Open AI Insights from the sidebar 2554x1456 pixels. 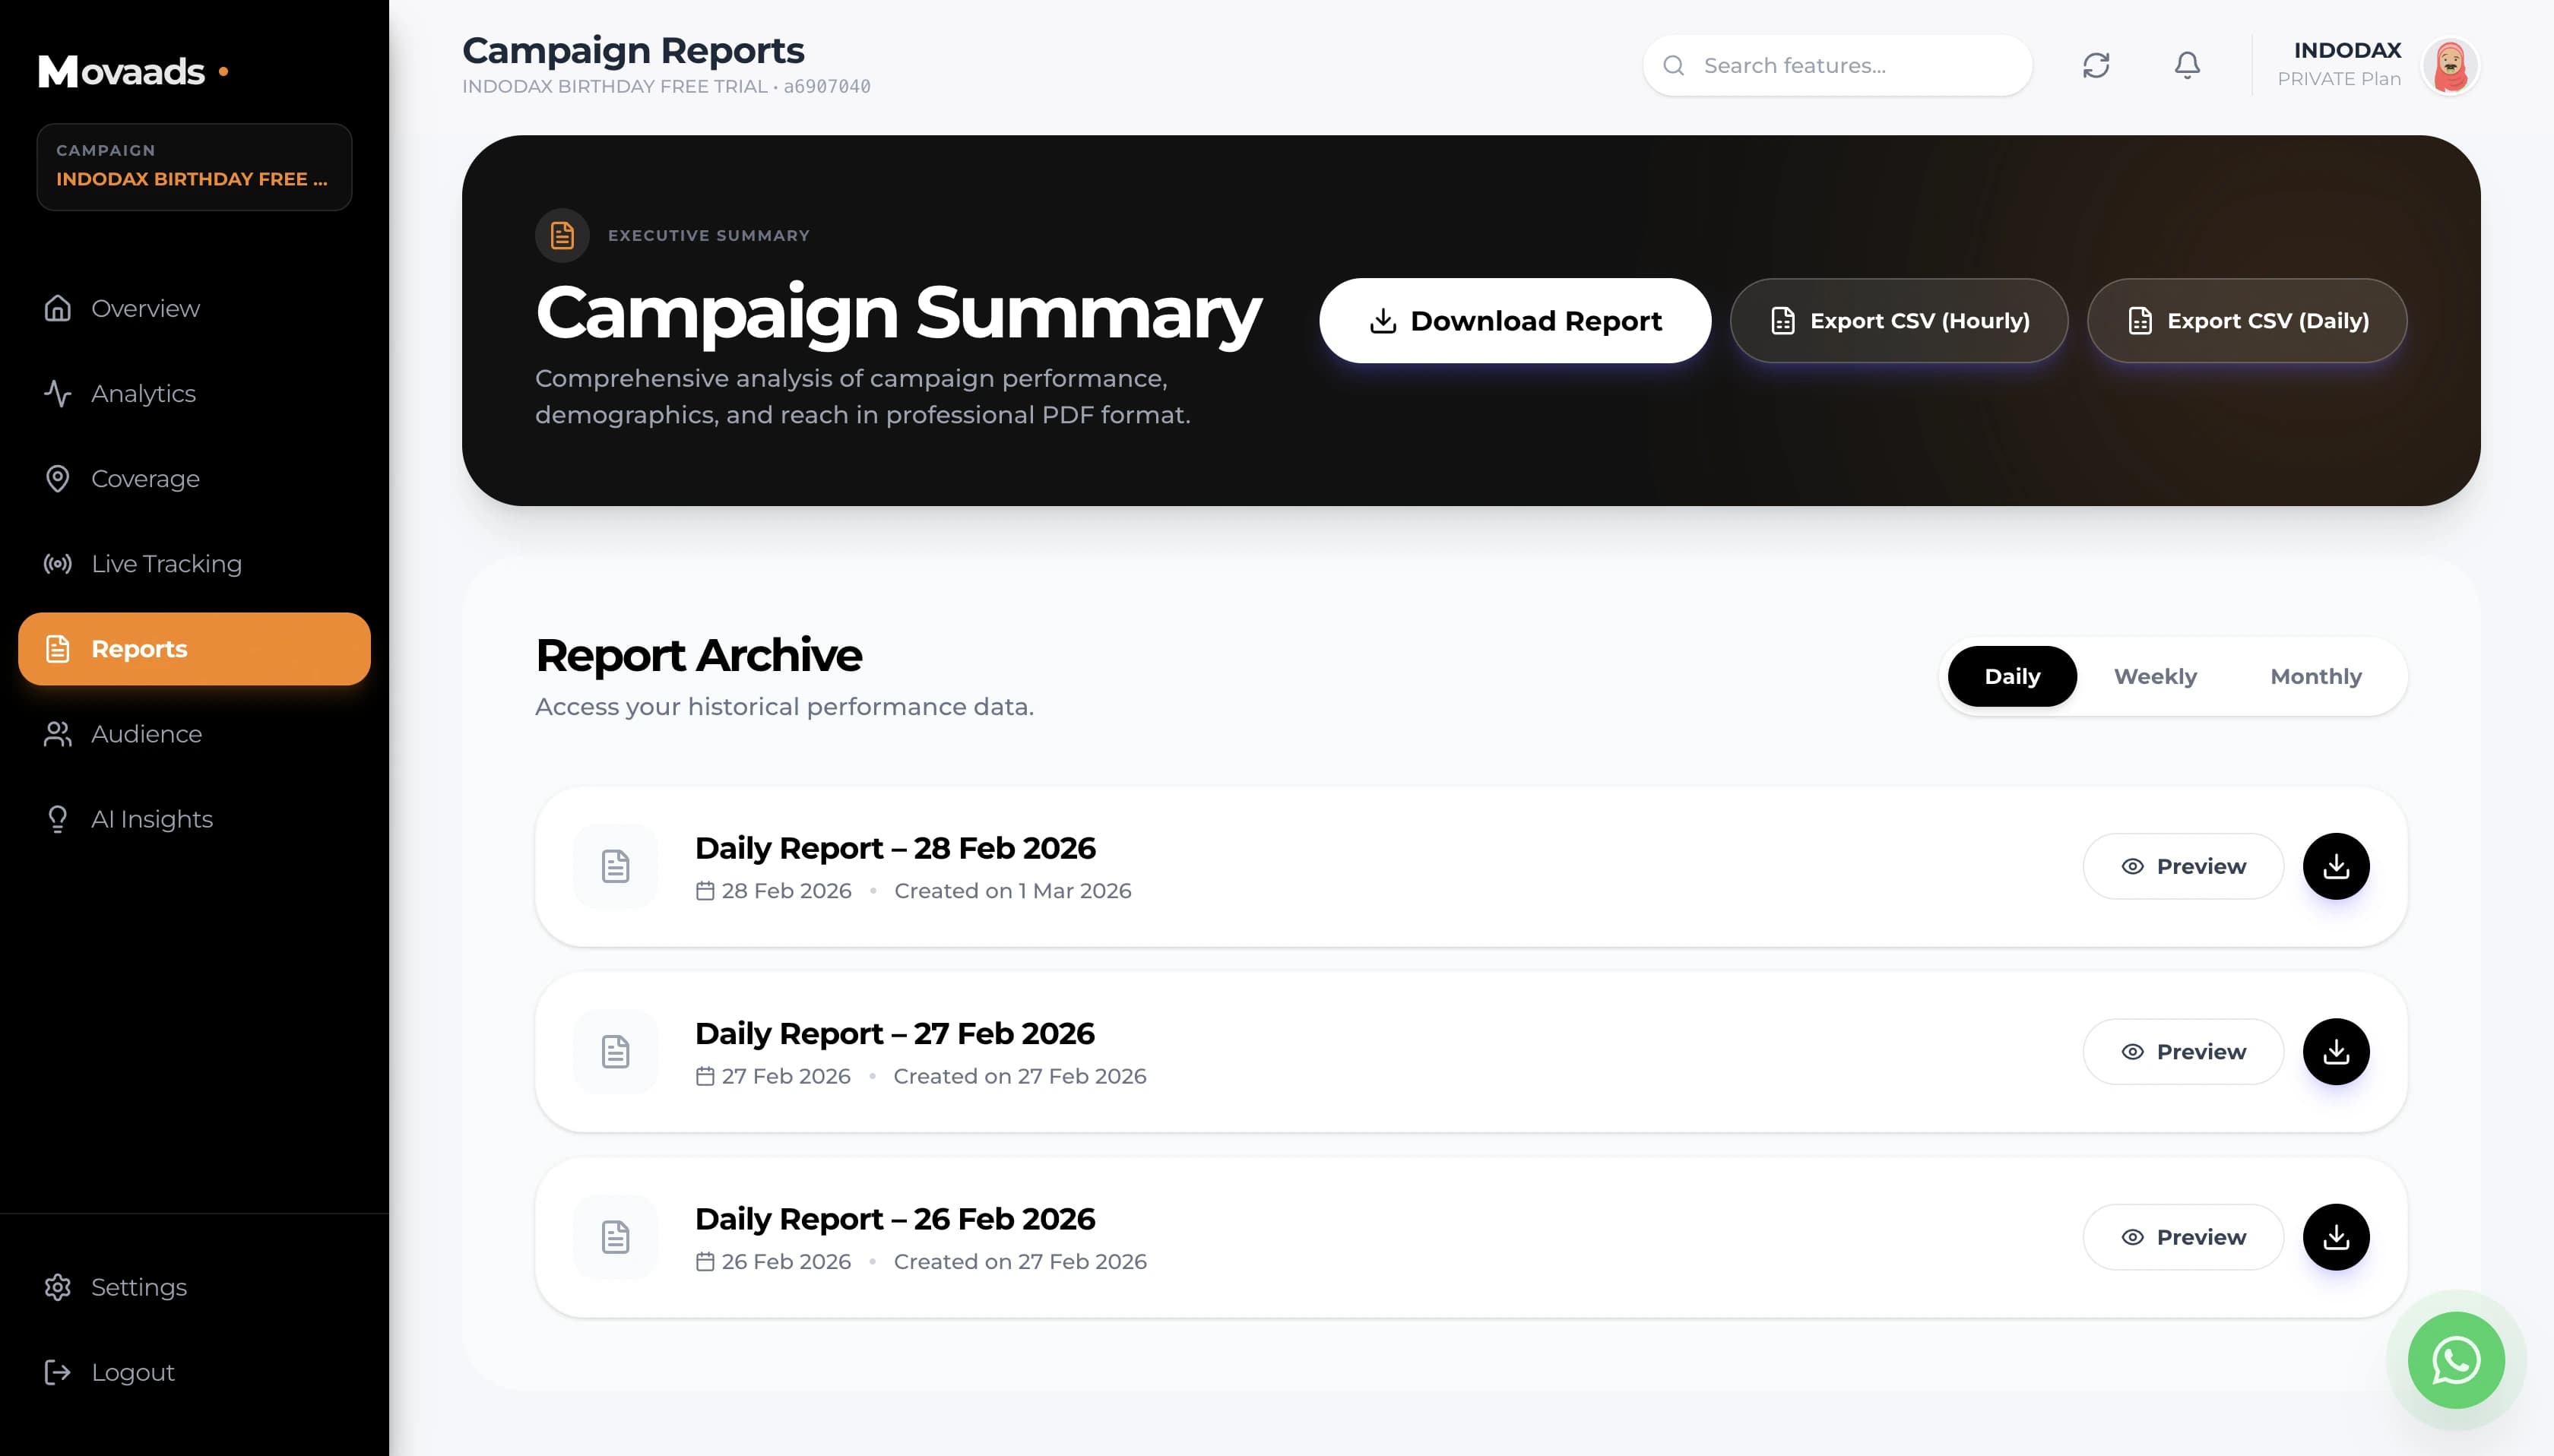(151, 818)
